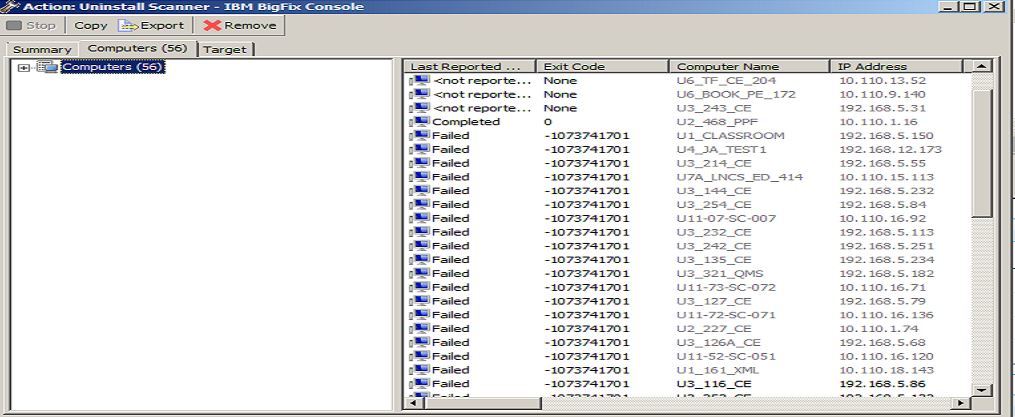Click computer icon for U1_CLASSROOM row

[x=419, y=136]
